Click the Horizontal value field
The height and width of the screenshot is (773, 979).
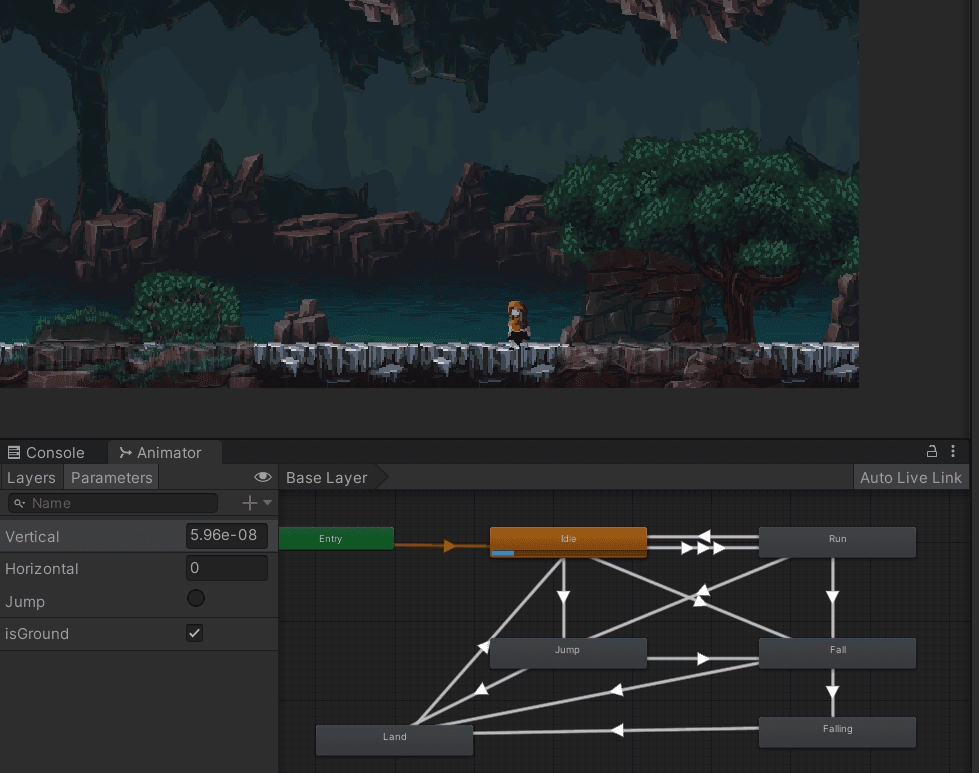click(x=227, y=568)
